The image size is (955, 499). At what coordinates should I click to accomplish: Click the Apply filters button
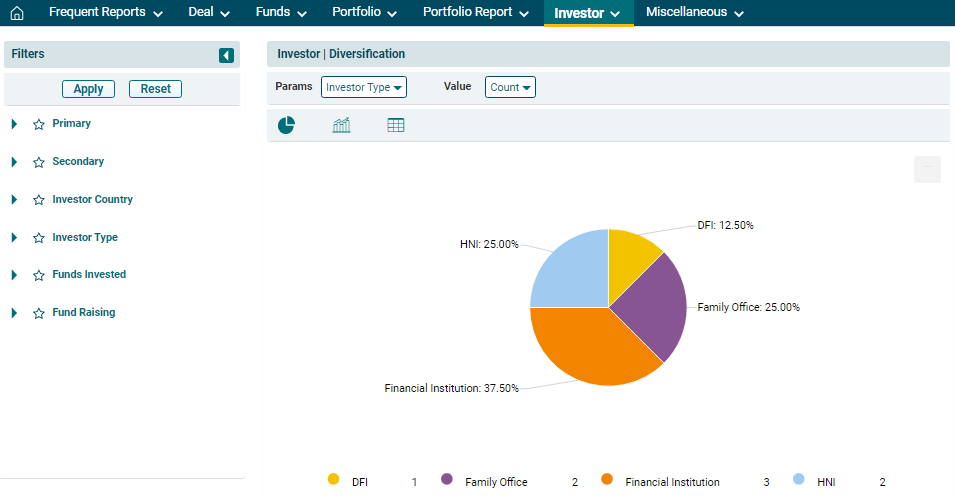tap(88, 89)
